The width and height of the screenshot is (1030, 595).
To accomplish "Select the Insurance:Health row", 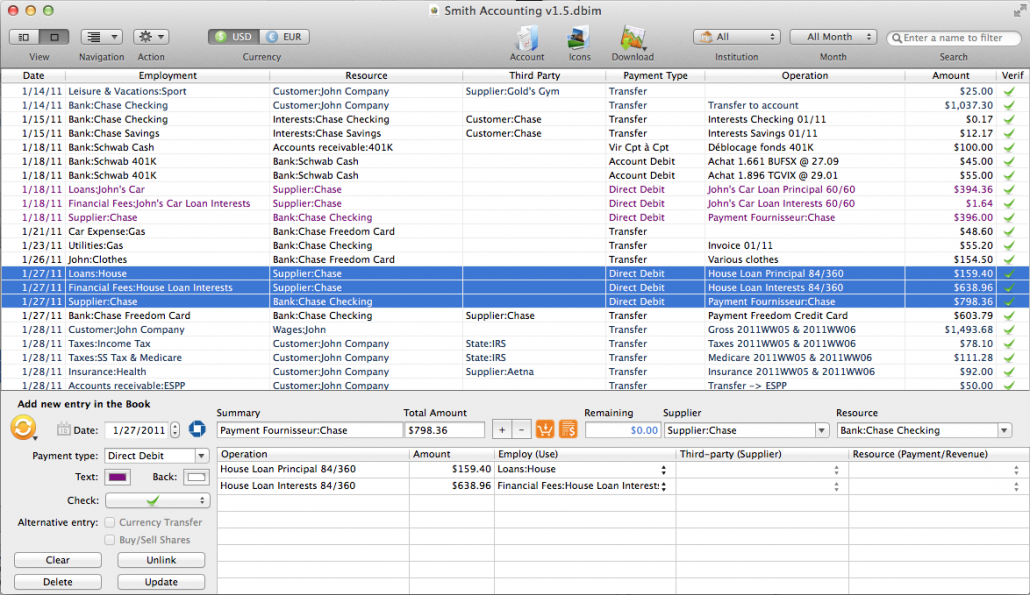I will [515, 372].
